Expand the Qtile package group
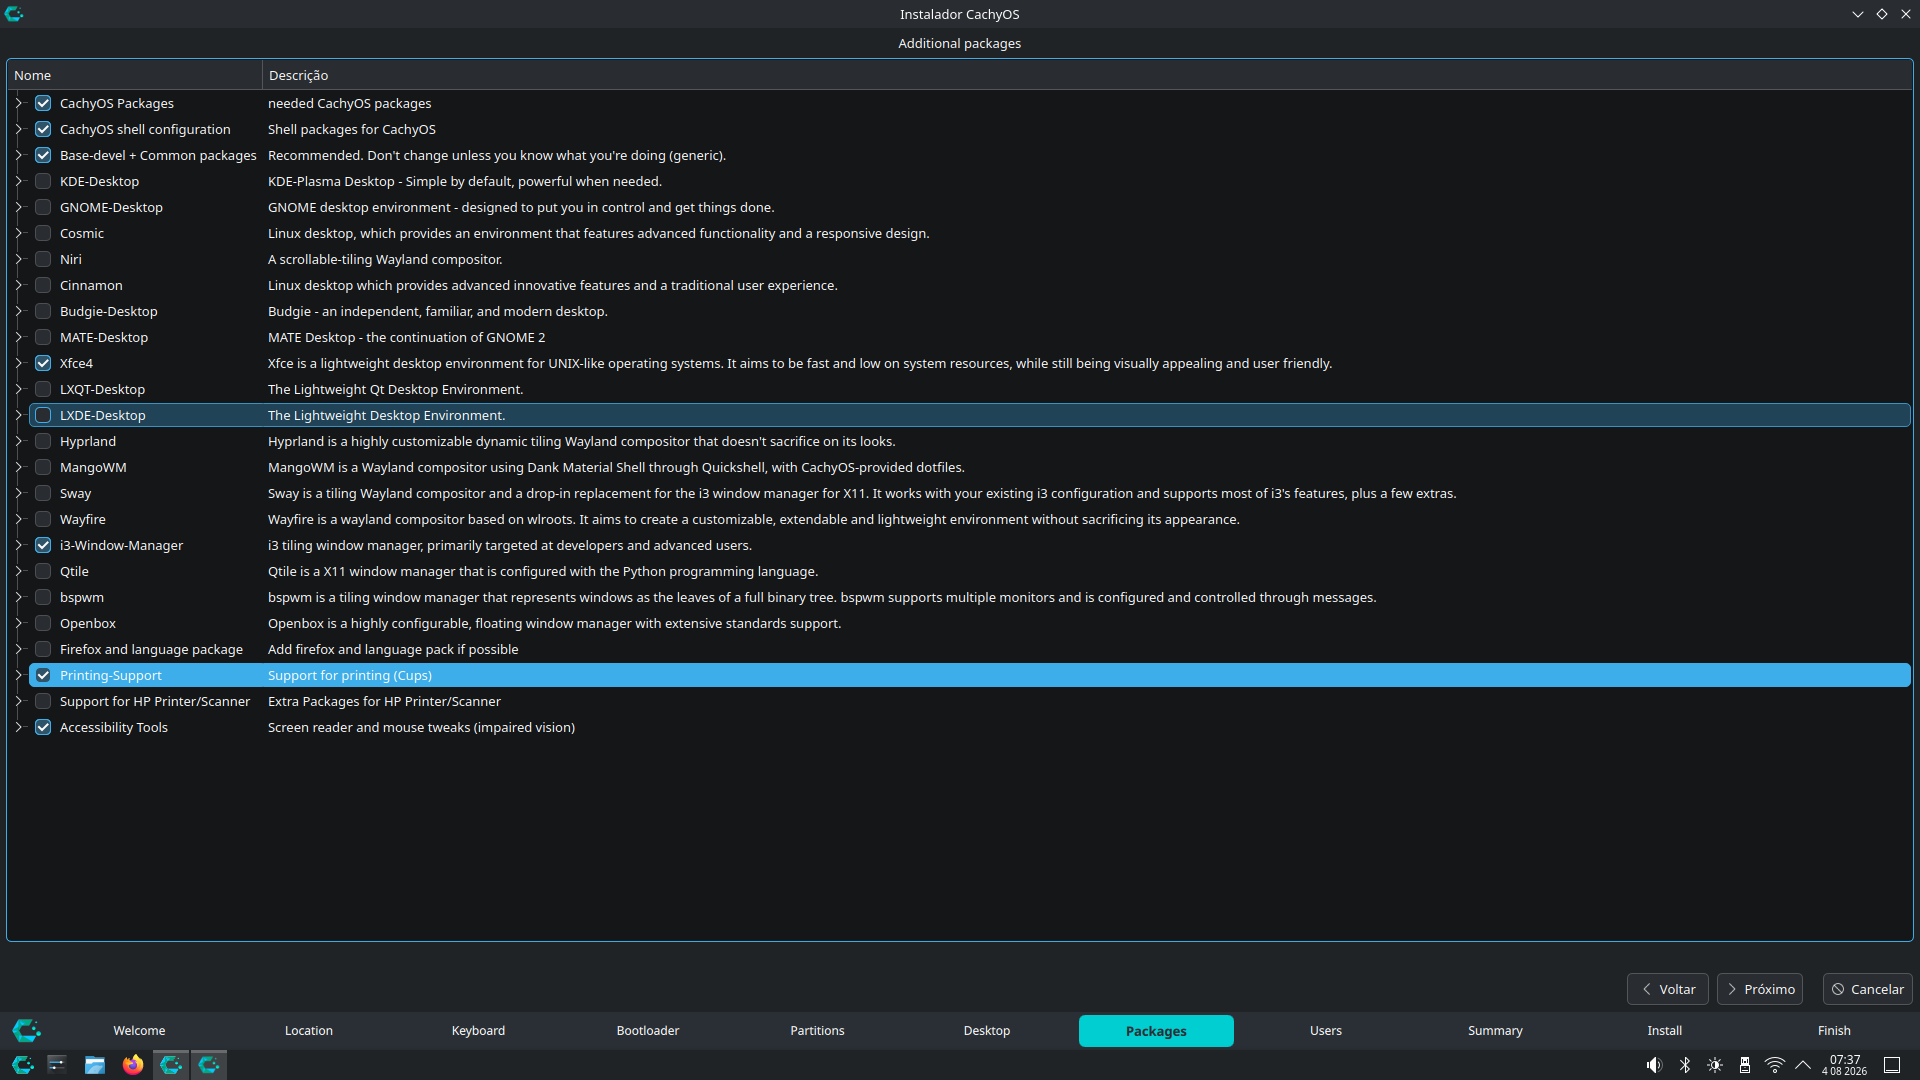This screenshot has height=1080, width=1920. 19,571
